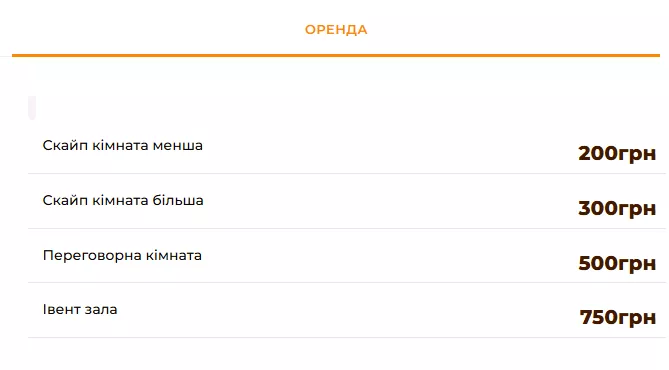The image size is (669, 370).
Task: Click the word Івент in the last row
Action: click(x=61, y=309)
